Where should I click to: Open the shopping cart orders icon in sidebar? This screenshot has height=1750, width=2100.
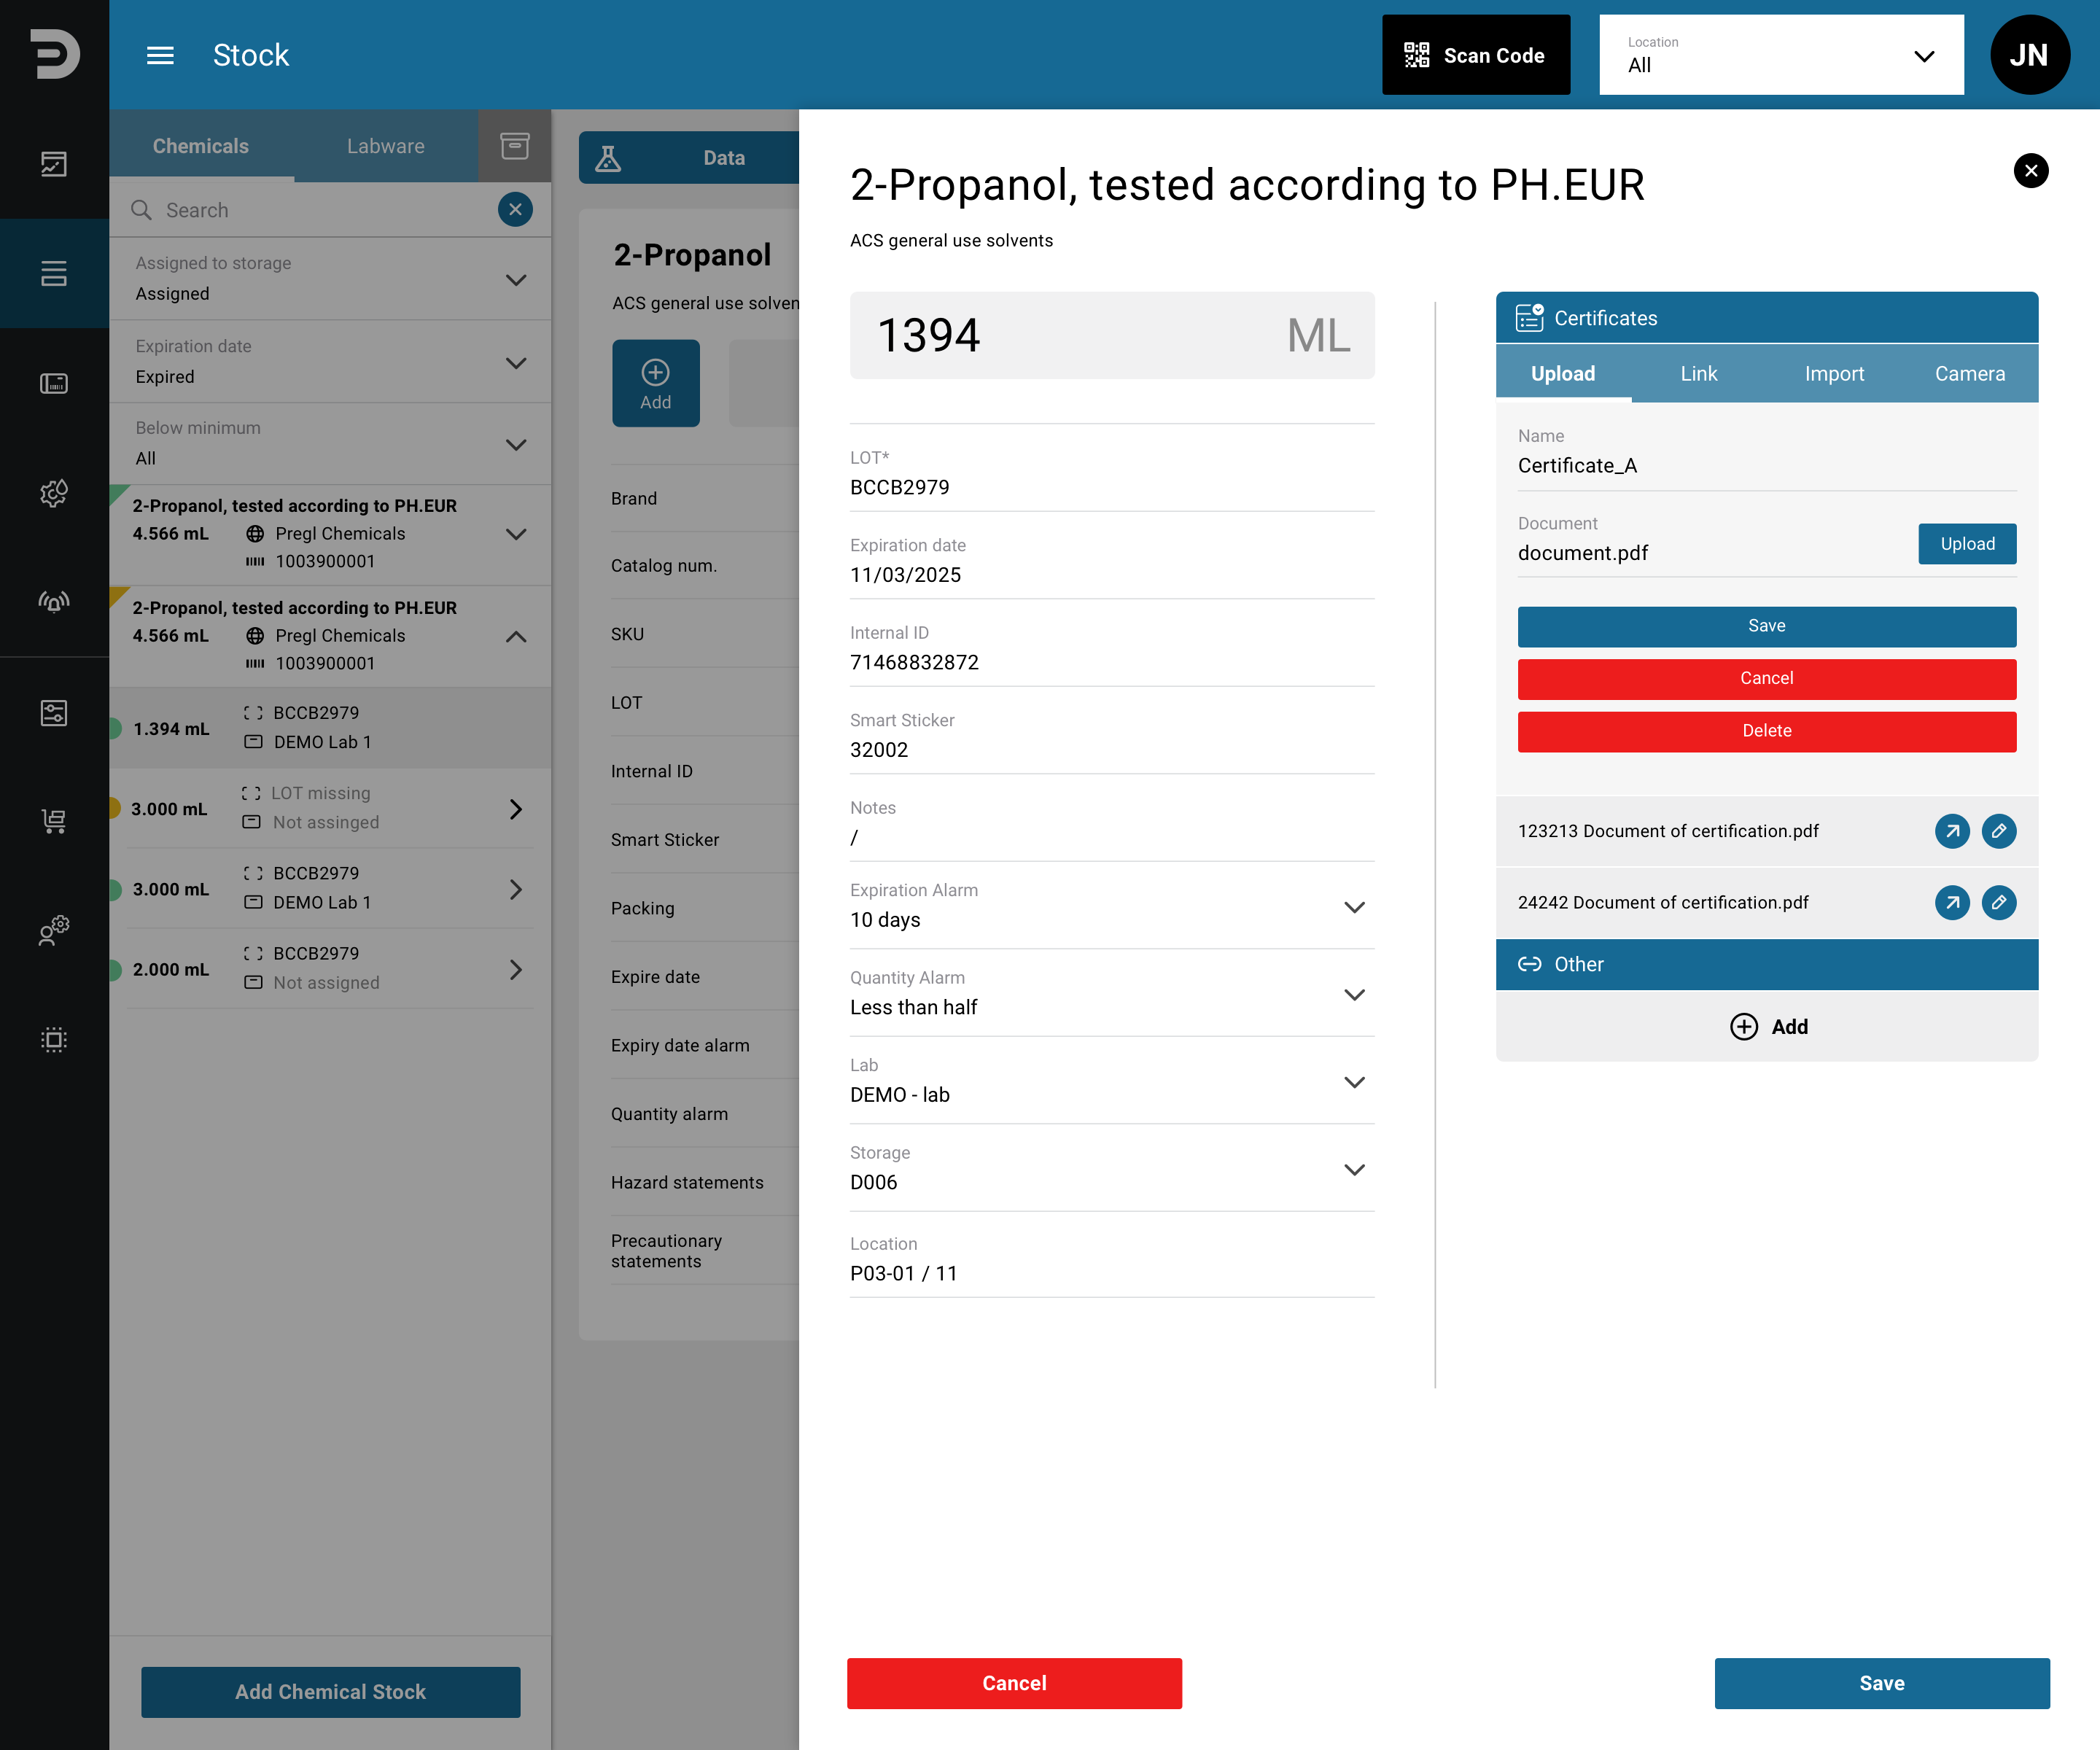pyautogui.click(x=54, y=821)
